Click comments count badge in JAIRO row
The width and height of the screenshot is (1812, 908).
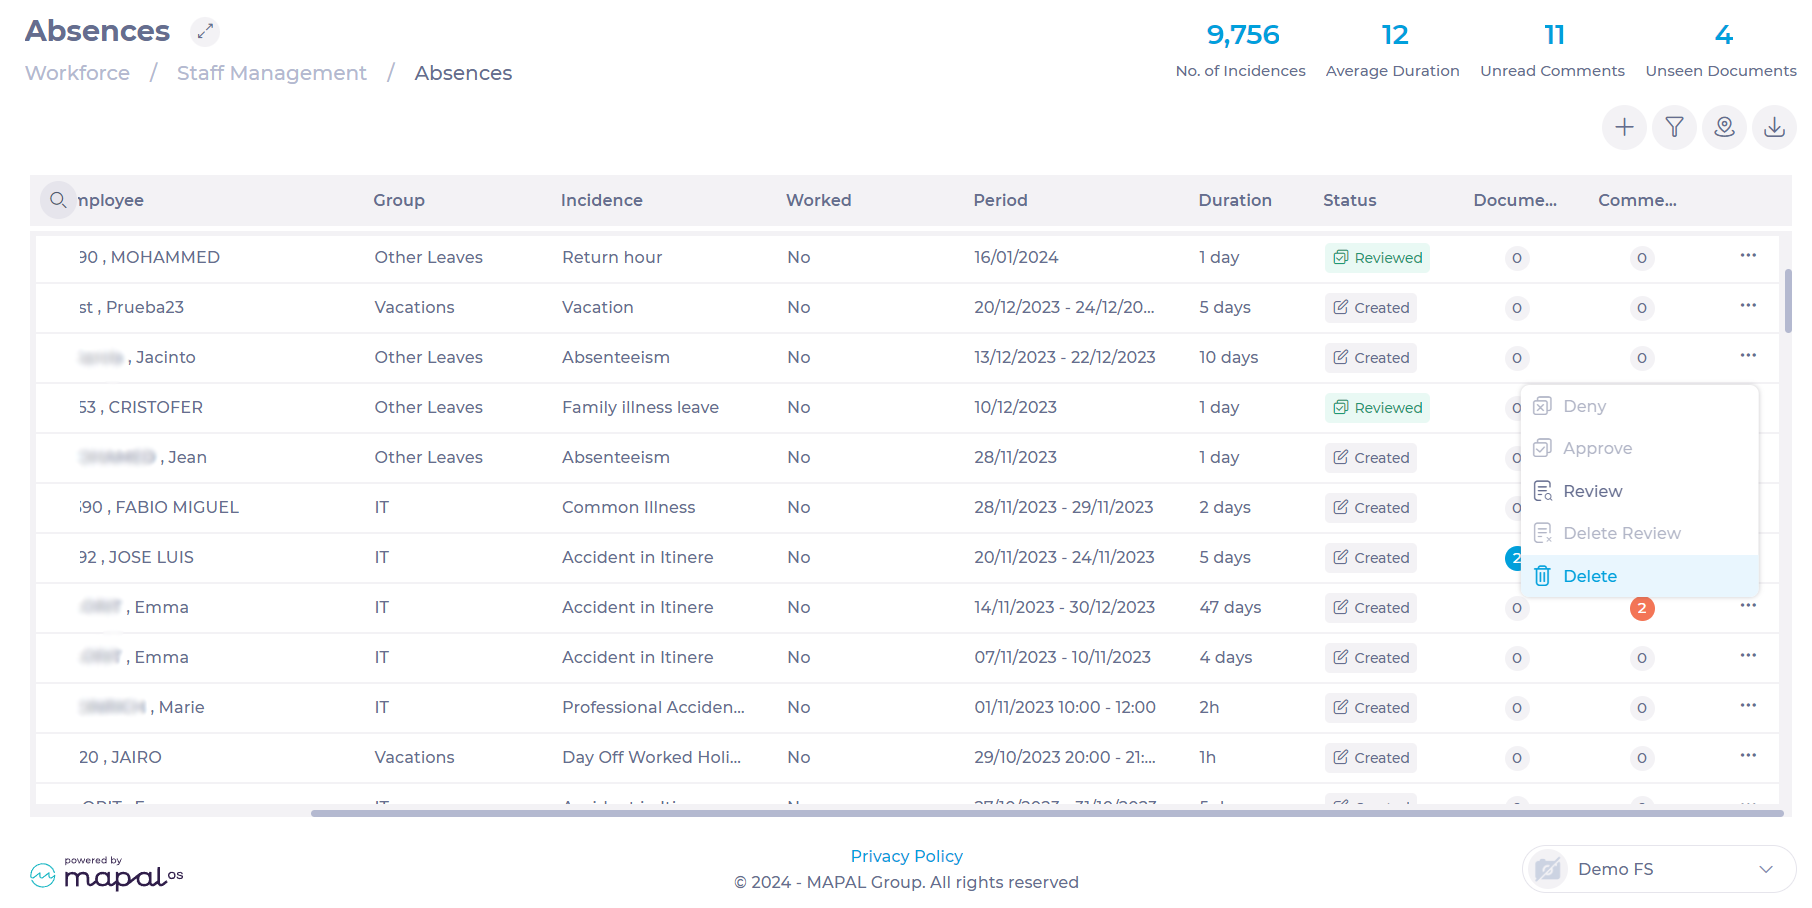[1641, 758]
